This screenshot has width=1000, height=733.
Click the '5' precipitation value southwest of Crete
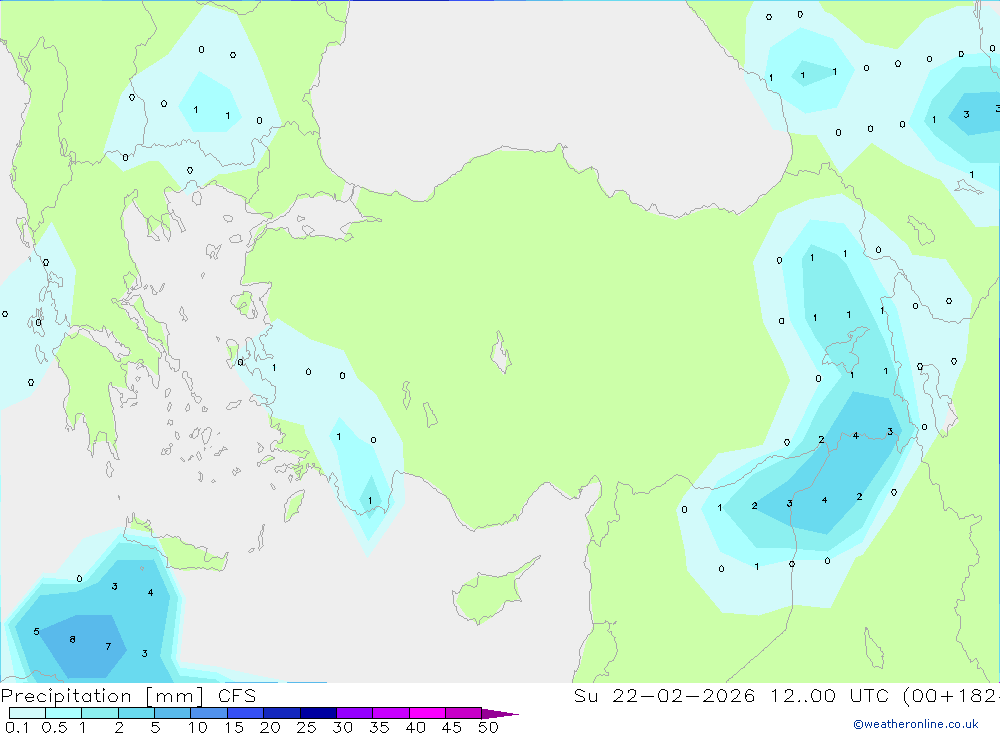pyautogui.click(x=36, y=632)
